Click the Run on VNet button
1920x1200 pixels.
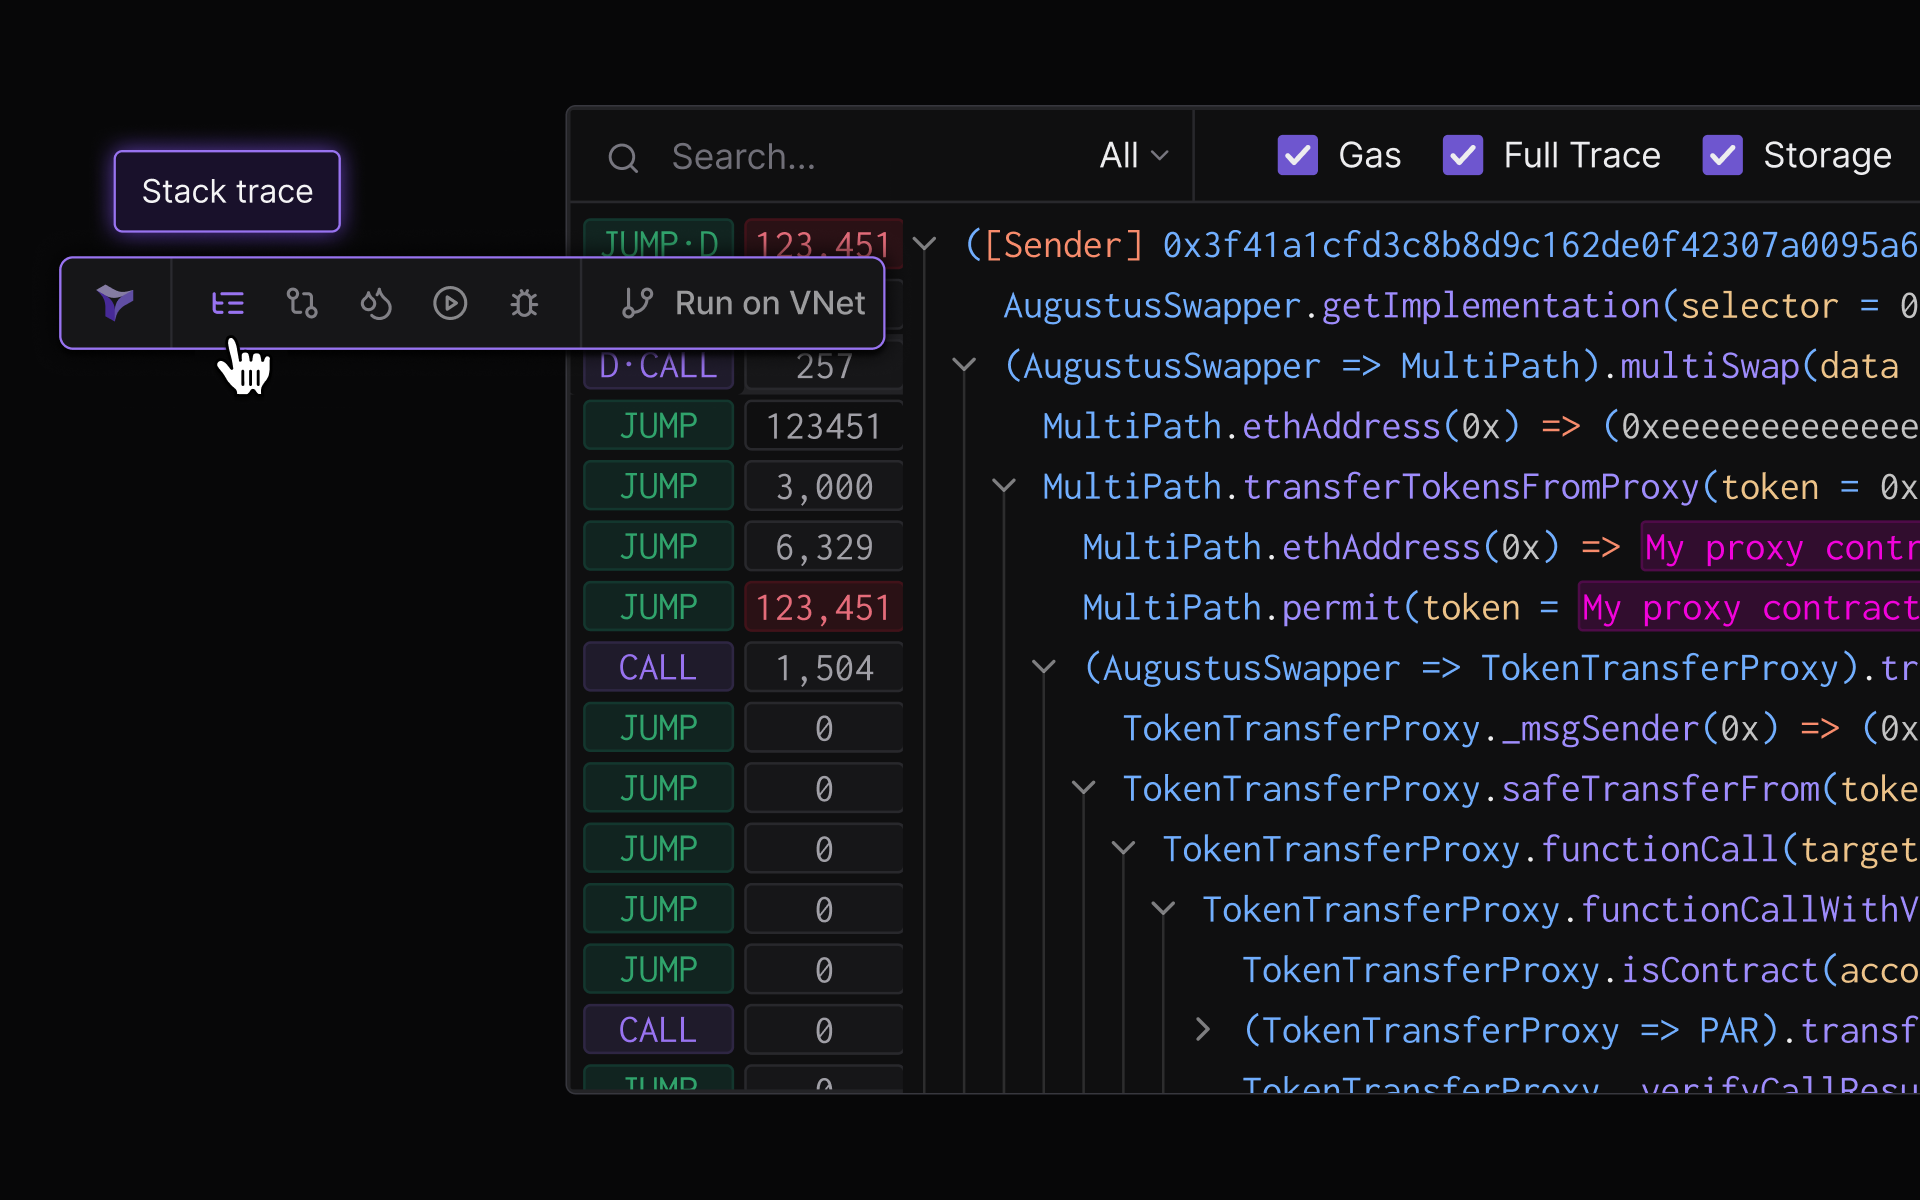point(768,302)
